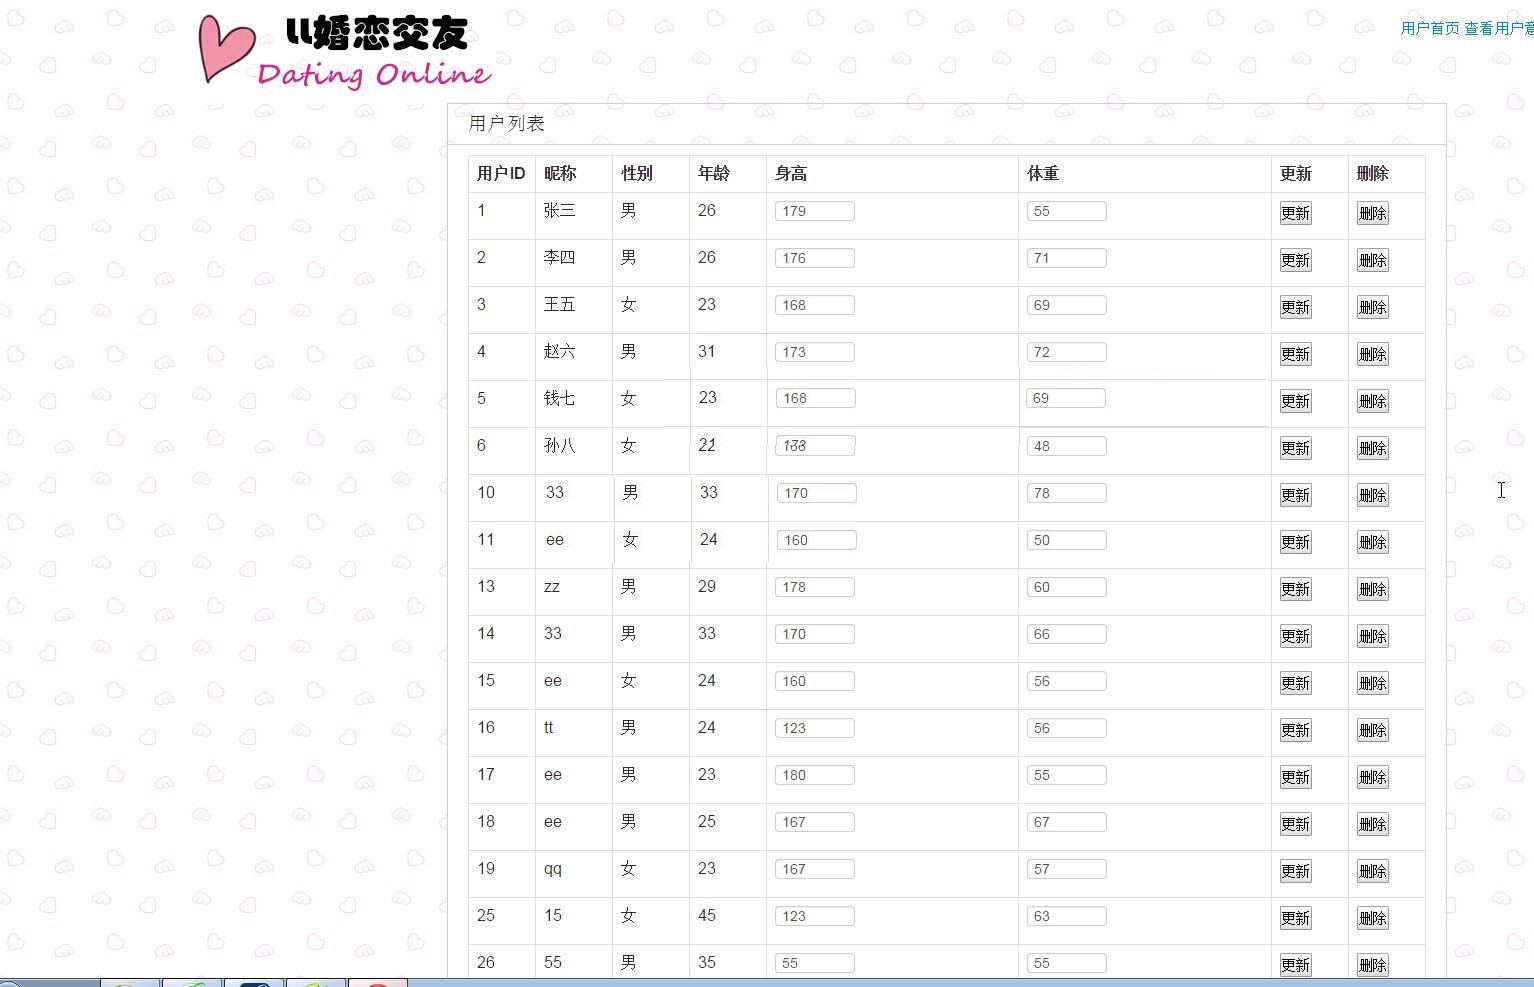Focus 张三's weight field showing 55

click(1067, 211)
